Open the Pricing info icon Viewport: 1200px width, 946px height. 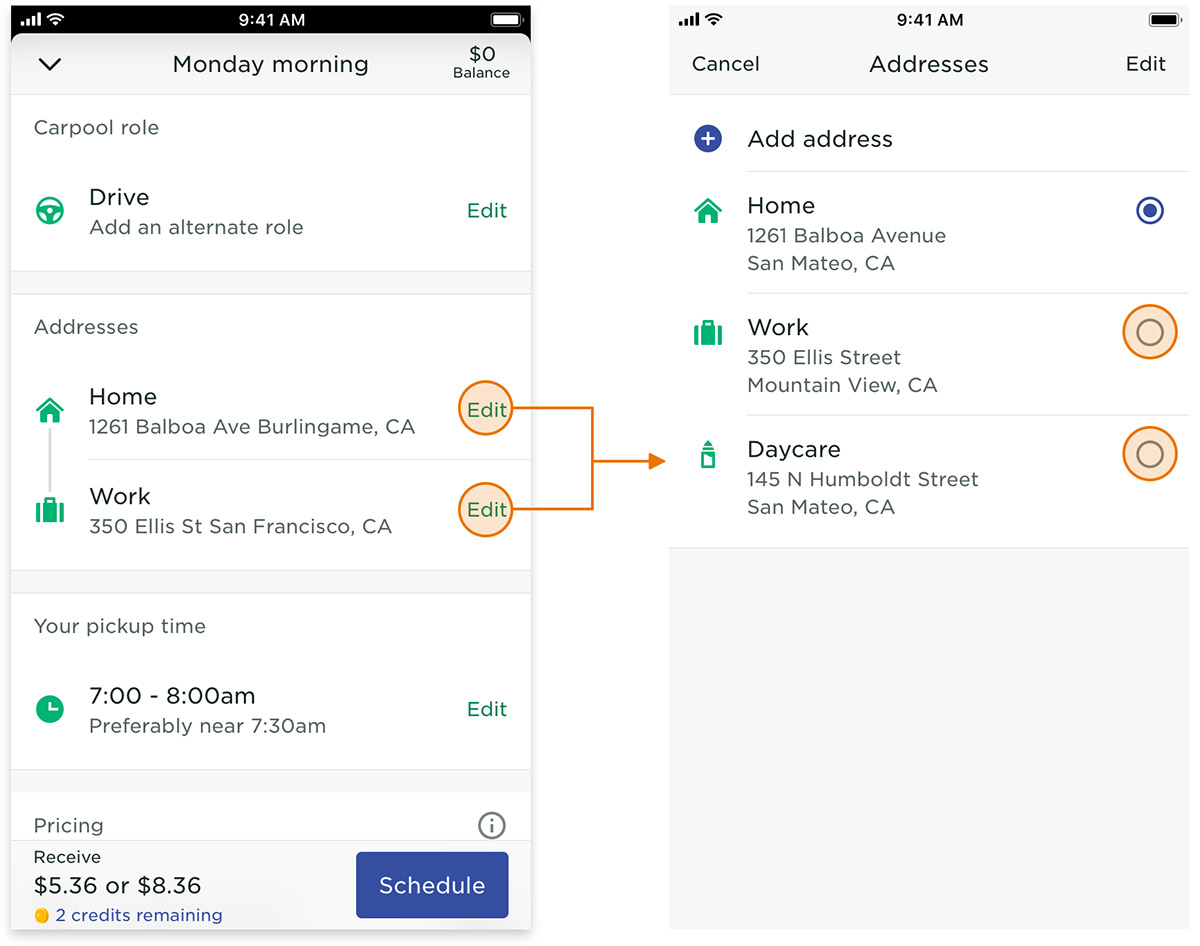491,825
